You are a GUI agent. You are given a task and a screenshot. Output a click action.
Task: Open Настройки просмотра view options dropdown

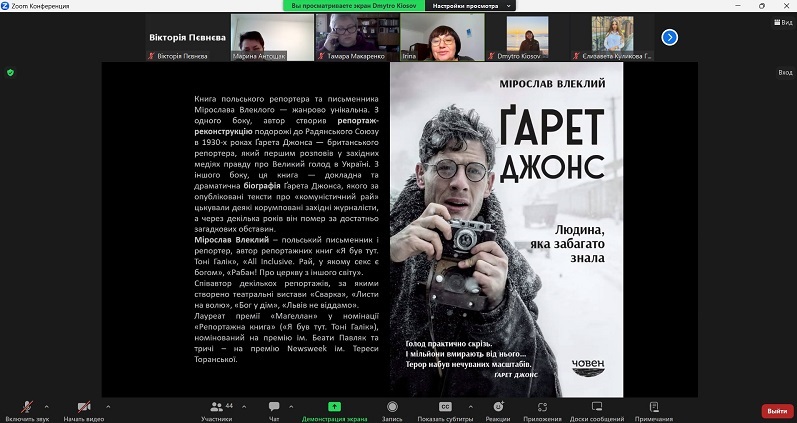(x=472, y=6)
